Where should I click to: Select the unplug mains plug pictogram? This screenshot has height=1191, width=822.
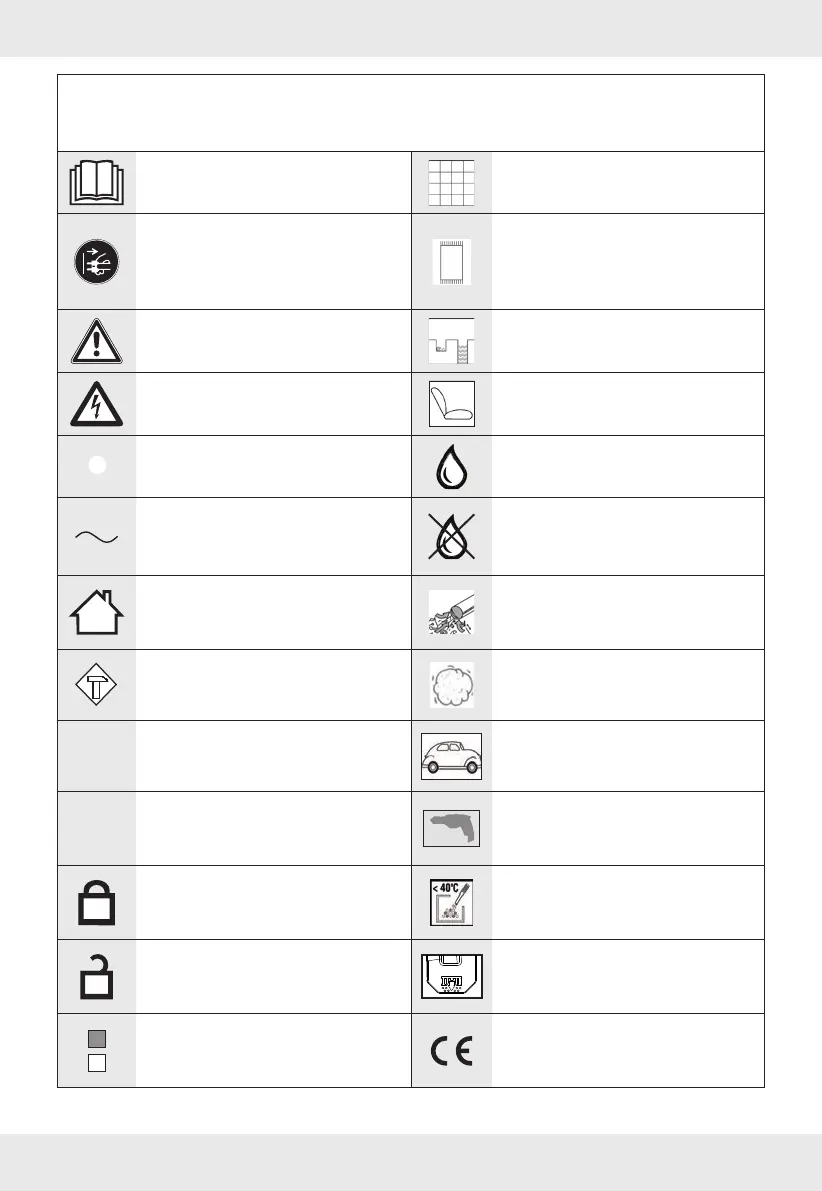click(x=96, y=260)
